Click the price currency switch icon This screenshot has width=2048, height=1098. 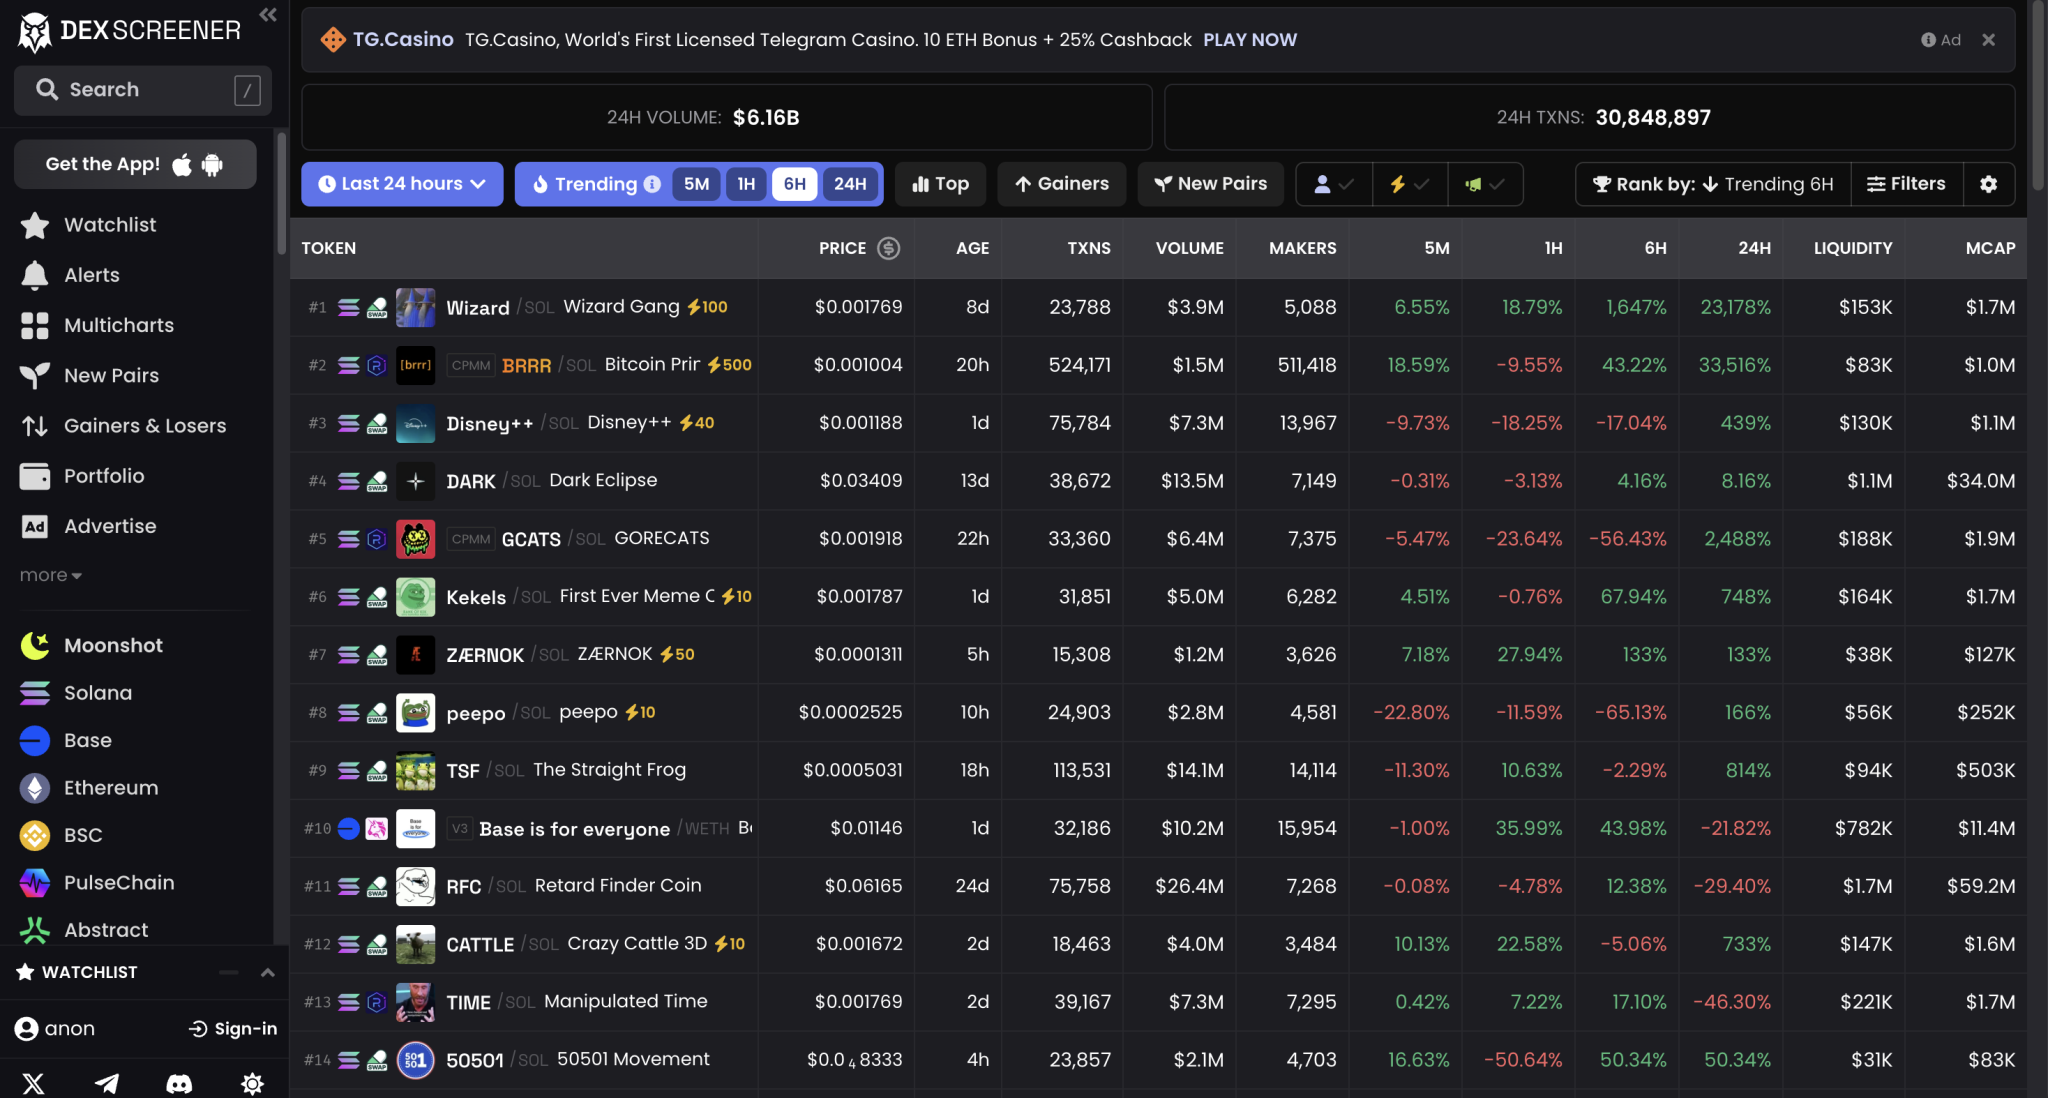pos(888,248)
